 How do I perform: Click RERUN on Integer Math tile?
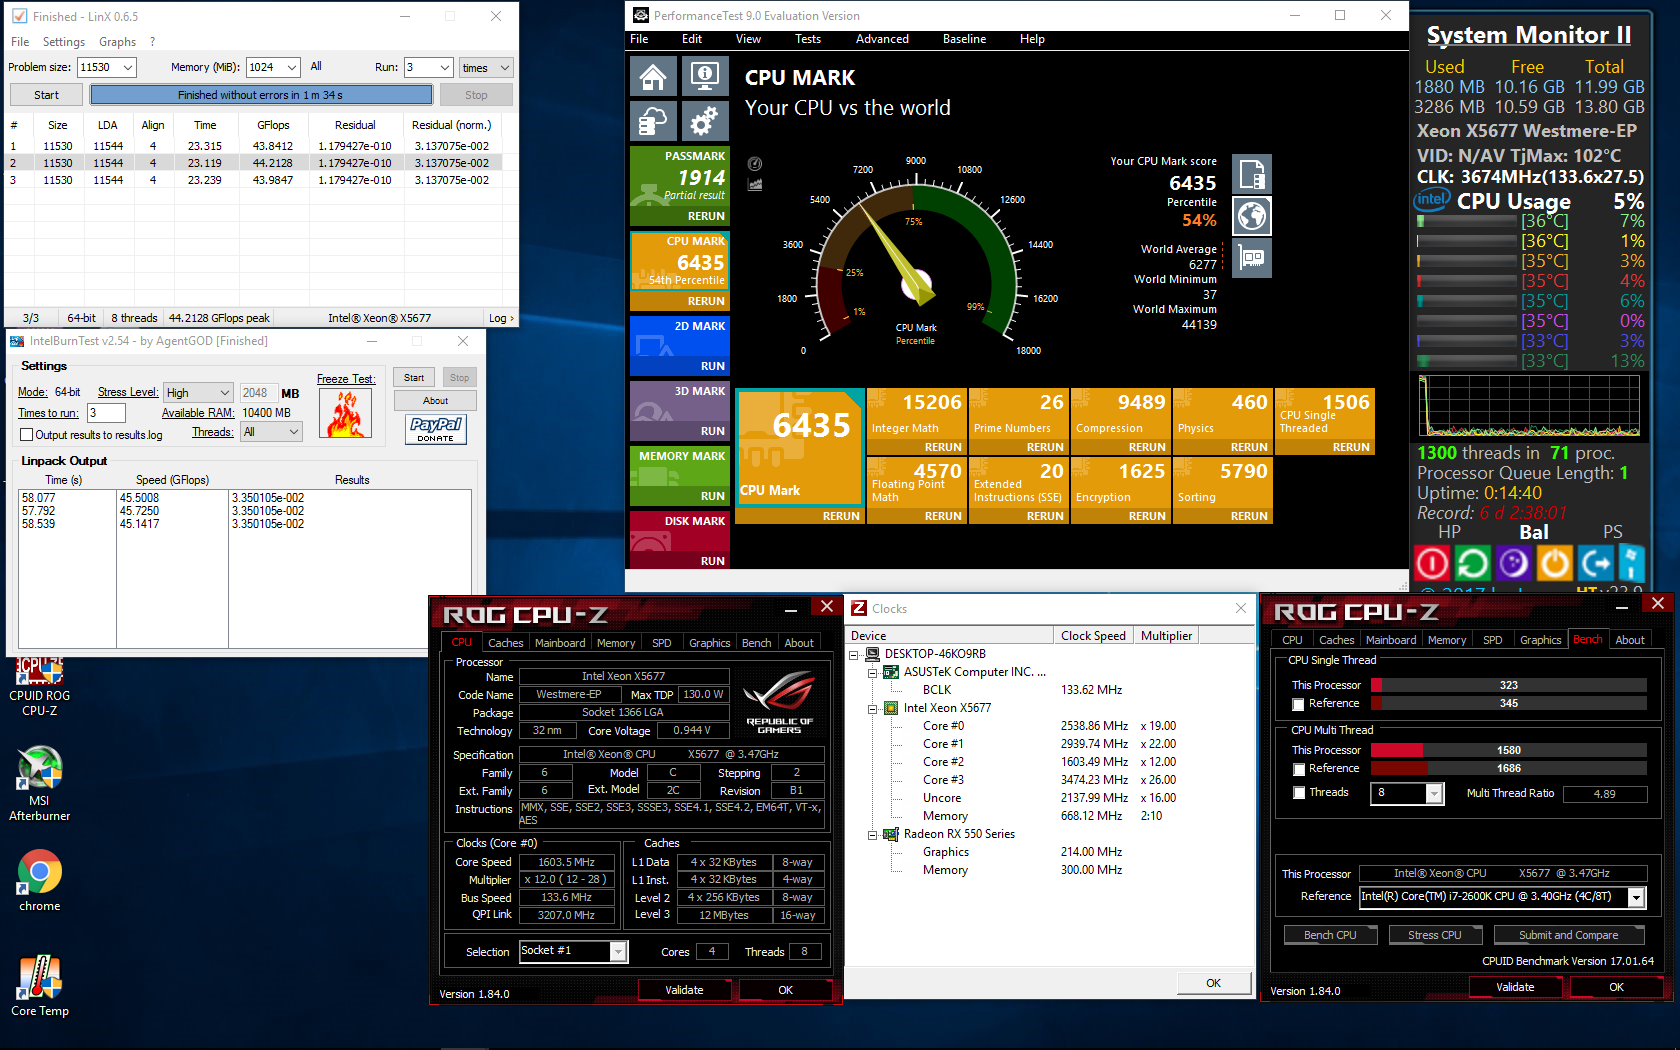(x=943, y=447)
